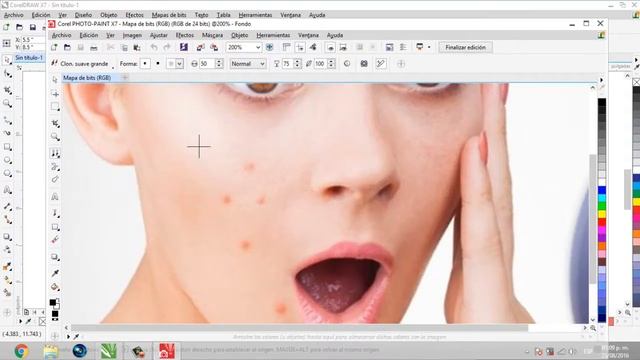Open Imagen menu in Photo-Paint

tap(132, 36)
